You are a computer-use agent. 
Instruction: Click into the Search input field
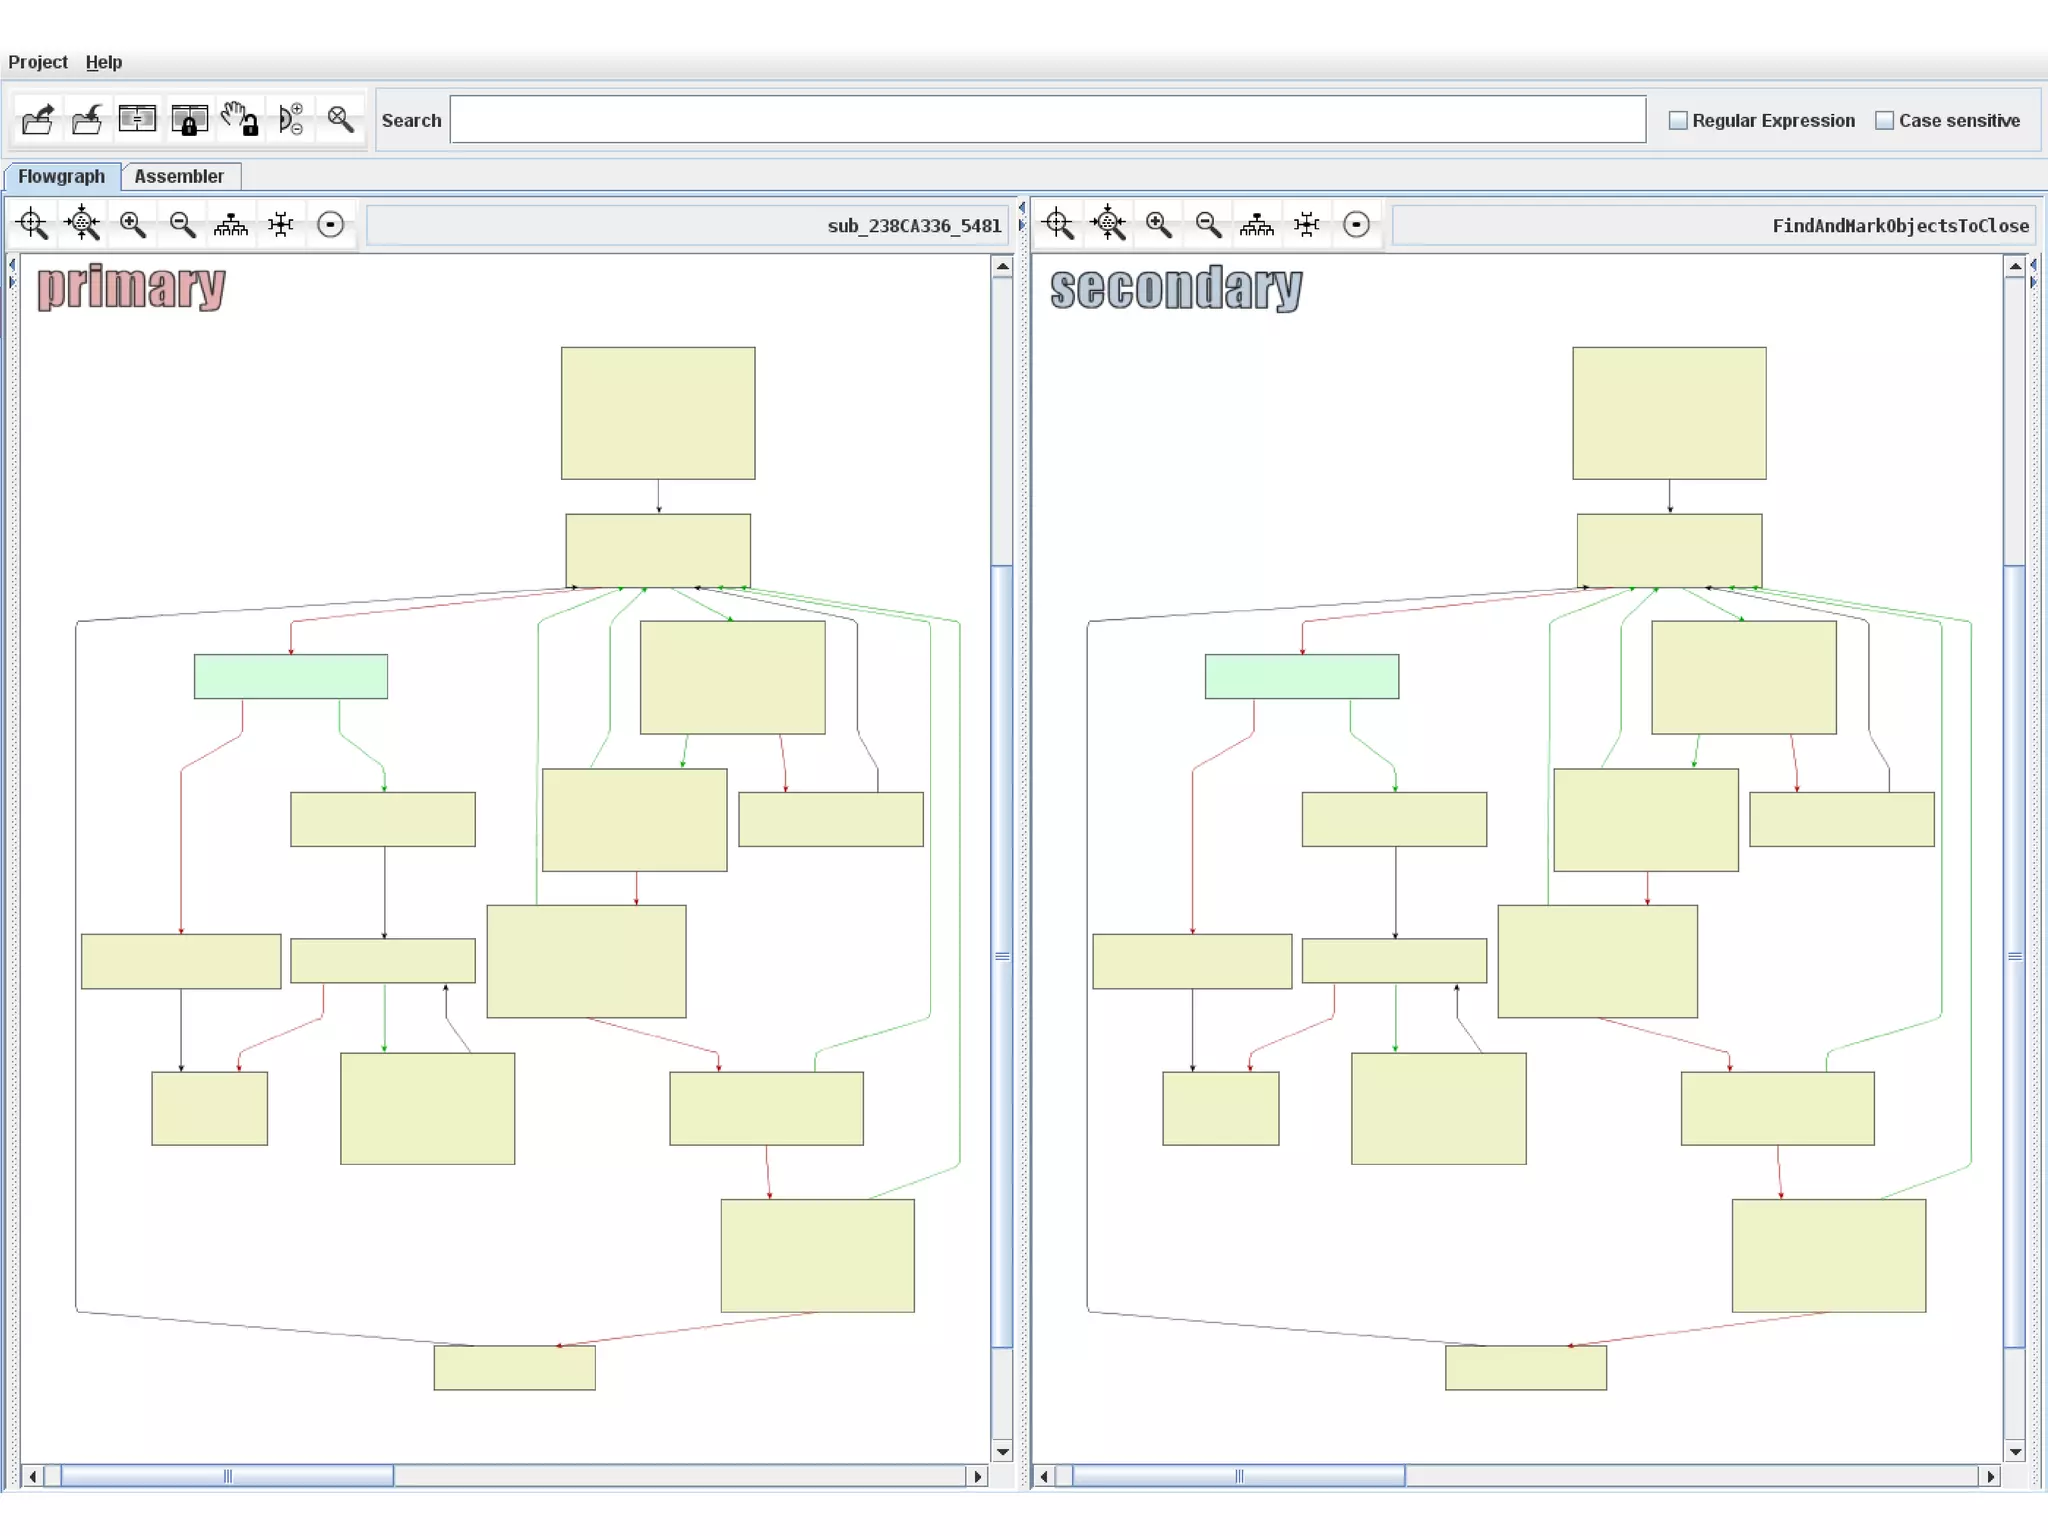[1047, 120]
